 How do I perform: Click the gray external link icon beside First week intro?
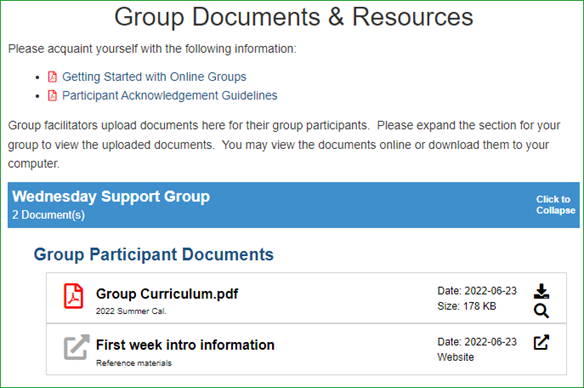pos(76,347)
